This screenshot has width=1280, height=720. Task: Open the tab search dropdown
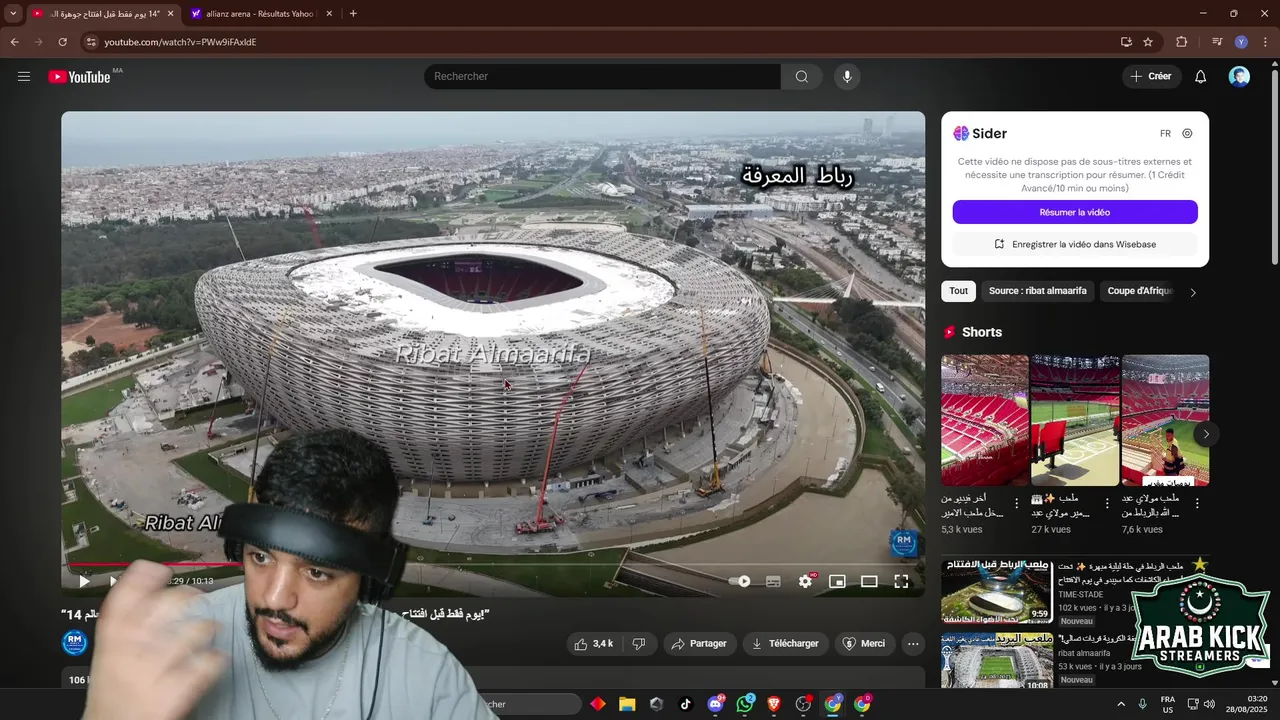13,14
